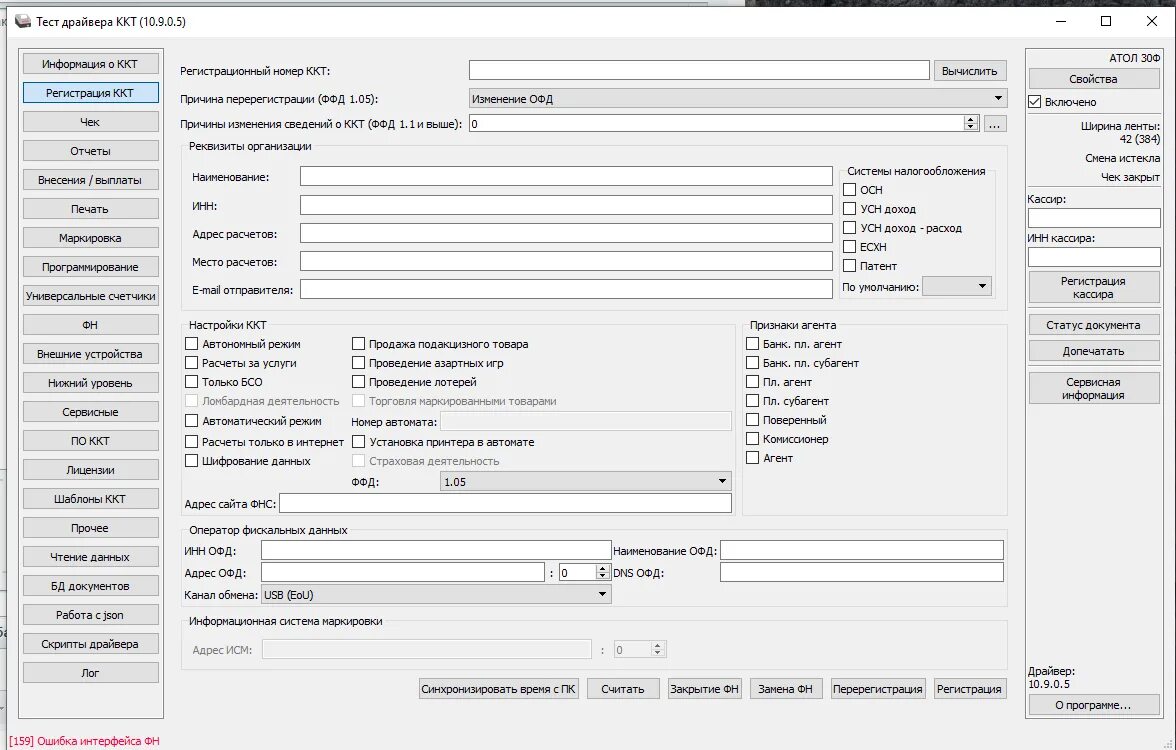Click the ИНН organization field
1176x750 pixels.
566,205
